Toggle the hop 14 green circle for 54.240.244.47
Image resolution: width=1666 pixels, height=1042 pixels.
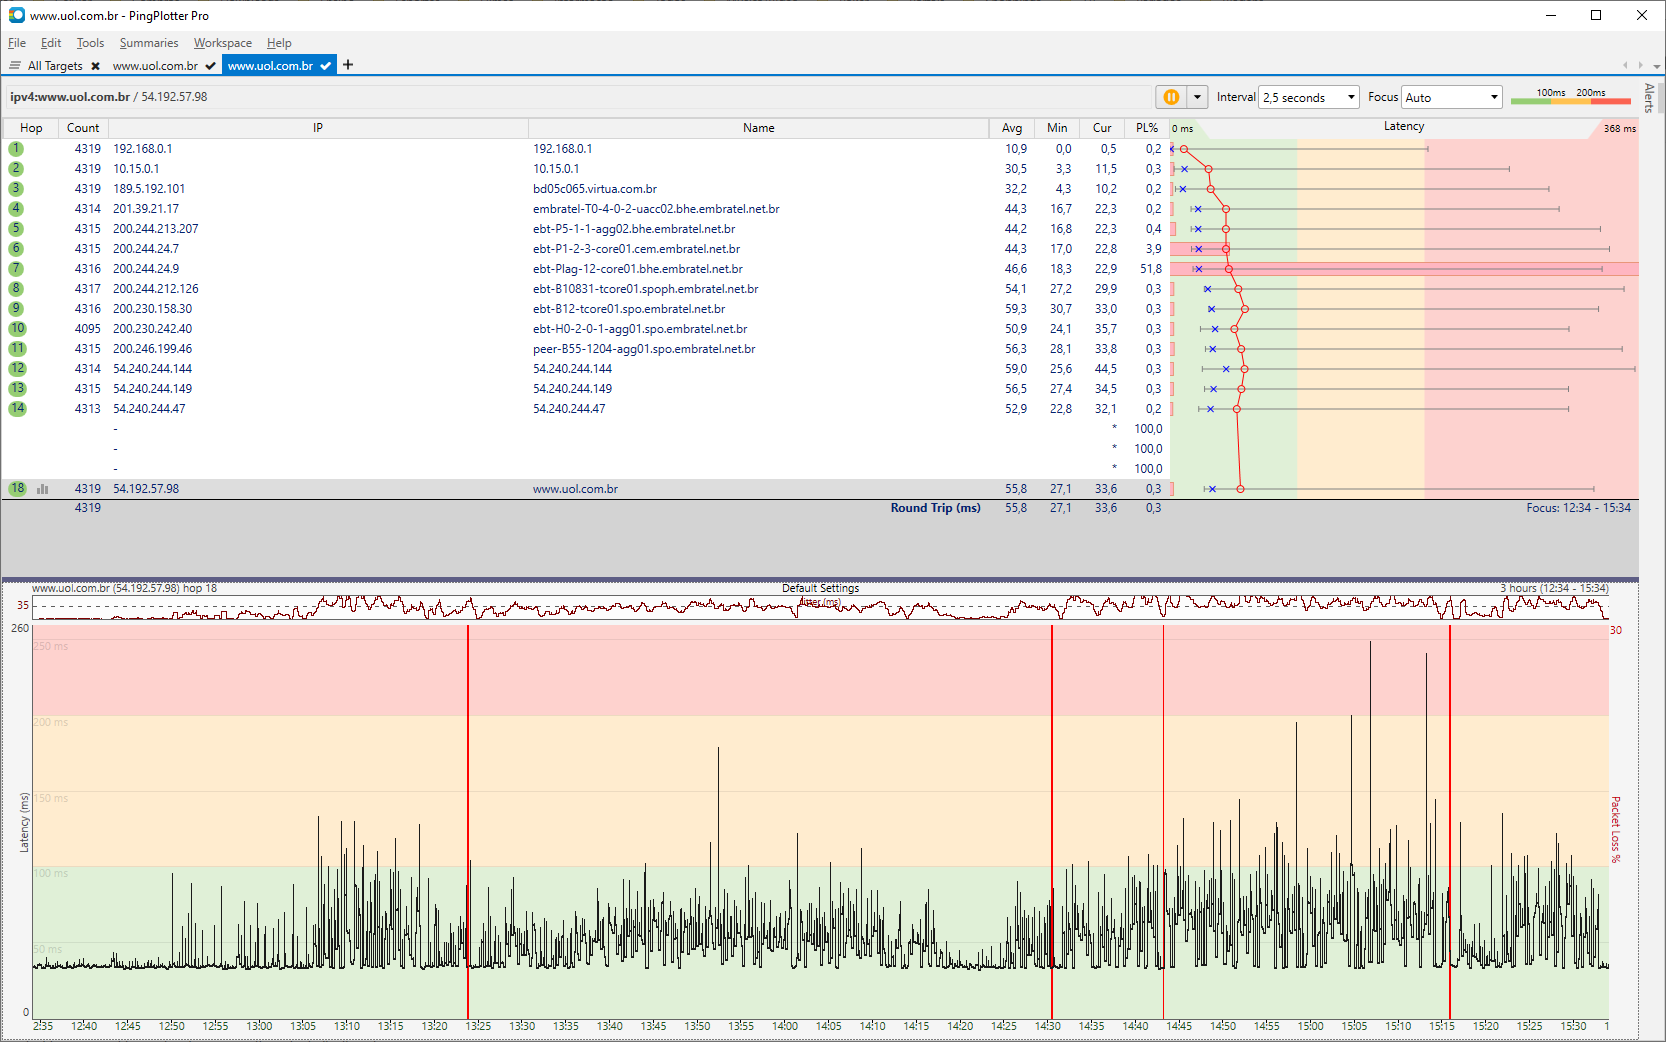pos(17,409)
